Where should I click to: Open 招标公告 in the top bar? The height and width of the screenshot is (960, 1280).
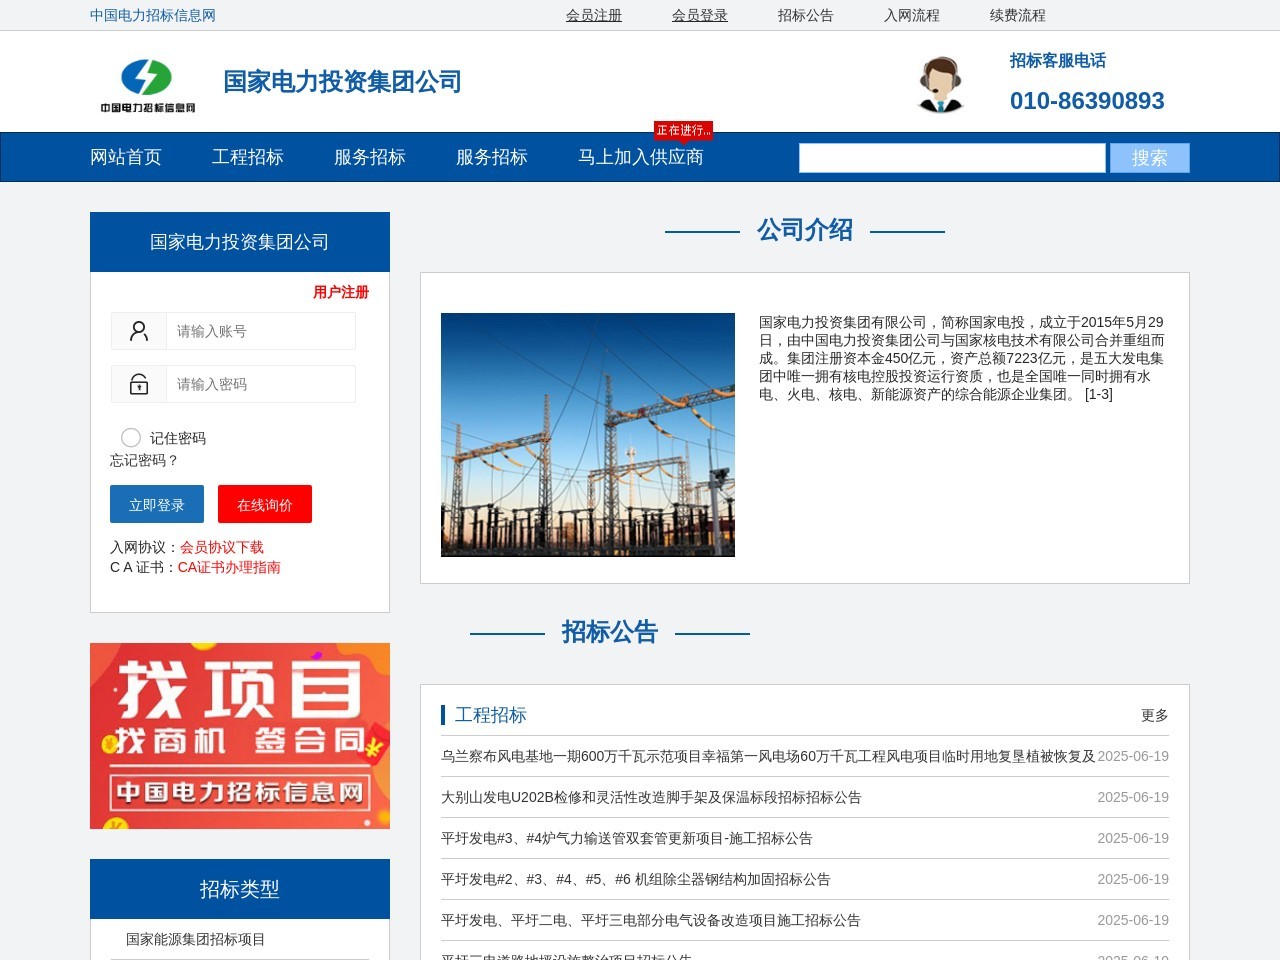[806, 15]
